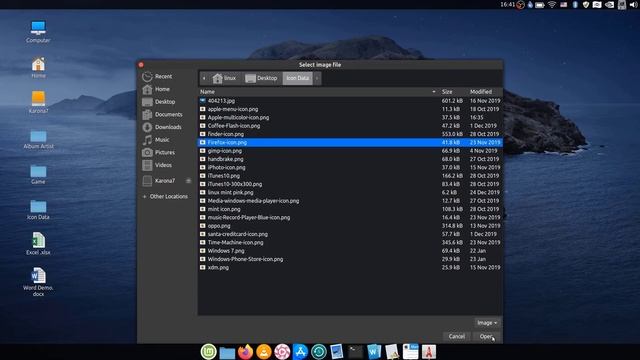Screen dimensions: 640x360
Task: Select oppo.png file
Action: click(x=350, y=226)
